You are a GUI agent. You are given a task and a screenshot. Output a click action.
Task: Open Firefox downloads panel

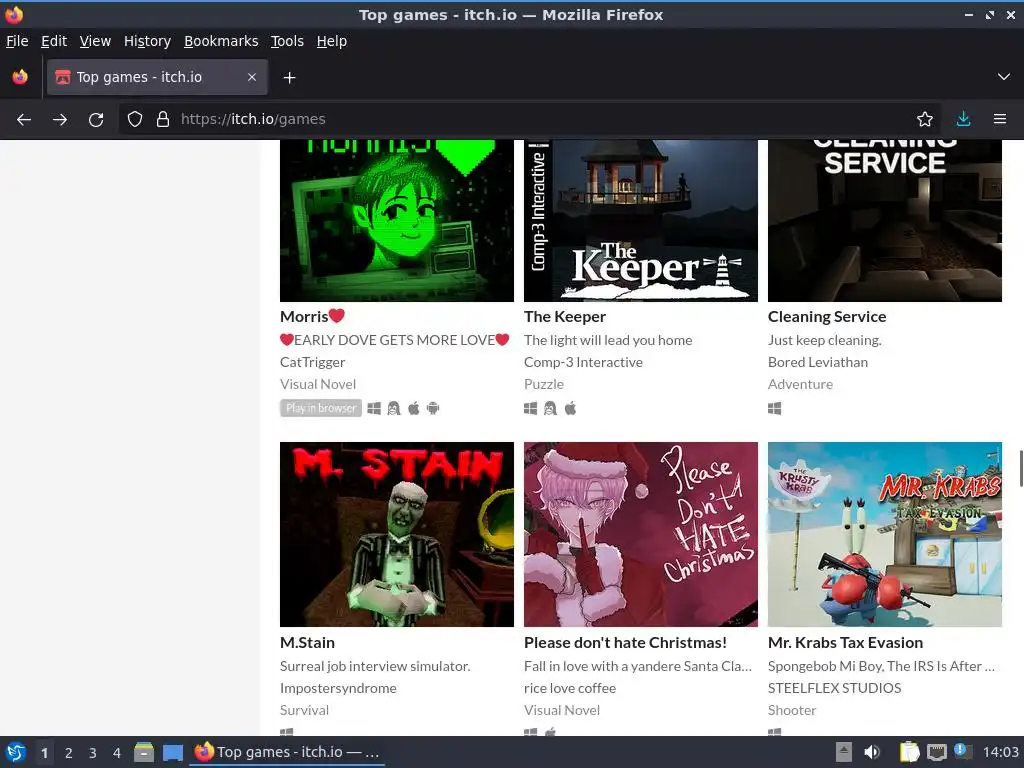tap(963, 119)
